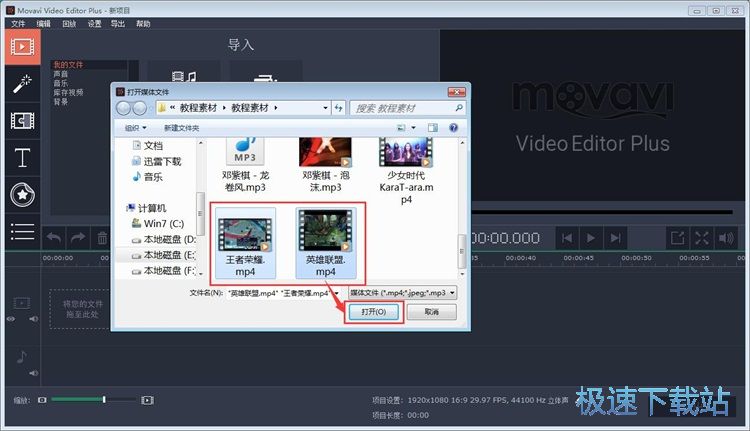Click the dialog Back navigation button
Screen dimensions: 750x431
pyautogui.click(x=123, y=108)
